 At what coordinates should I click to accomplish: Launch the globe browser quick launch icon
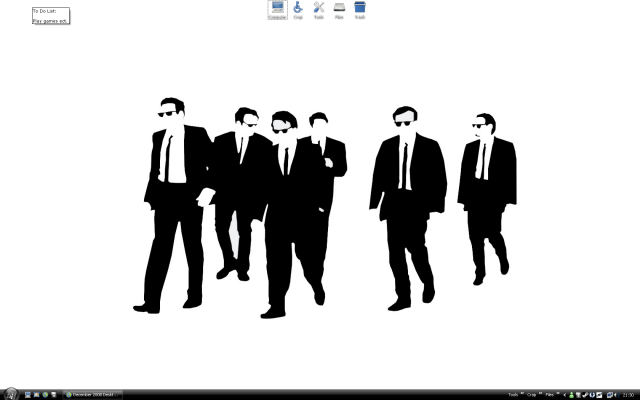pos(45,395)
